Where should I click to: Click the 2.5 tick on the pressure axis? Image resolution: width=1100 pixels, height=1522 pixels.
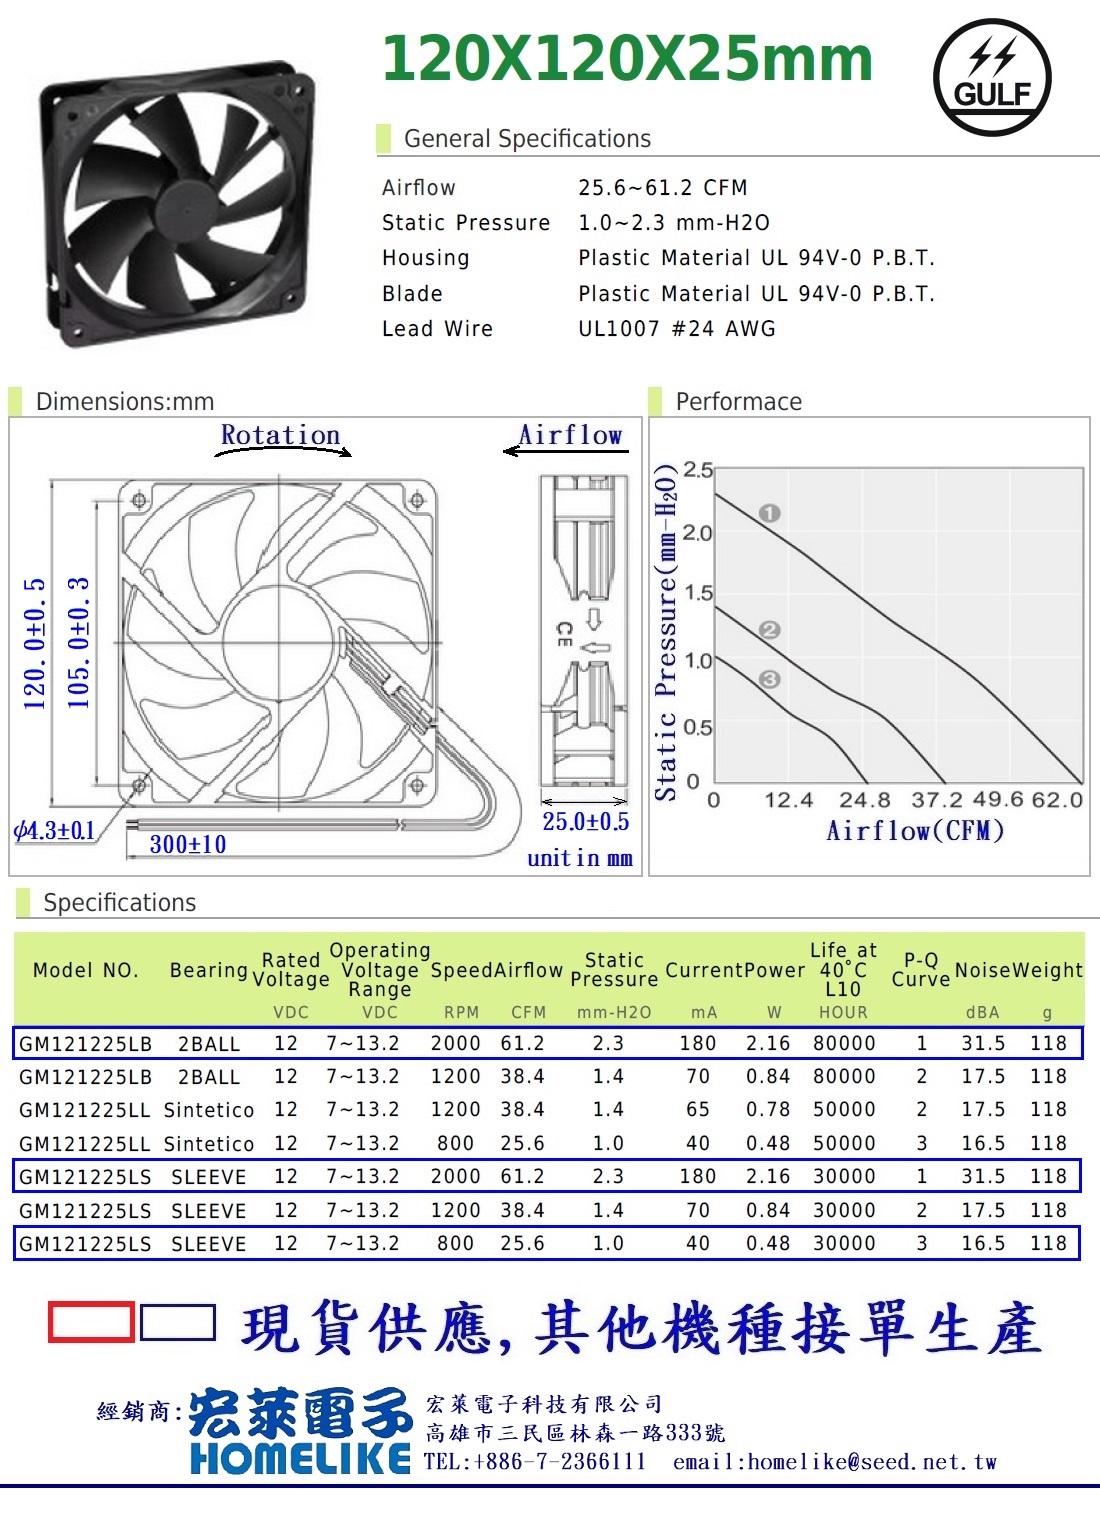698,470
